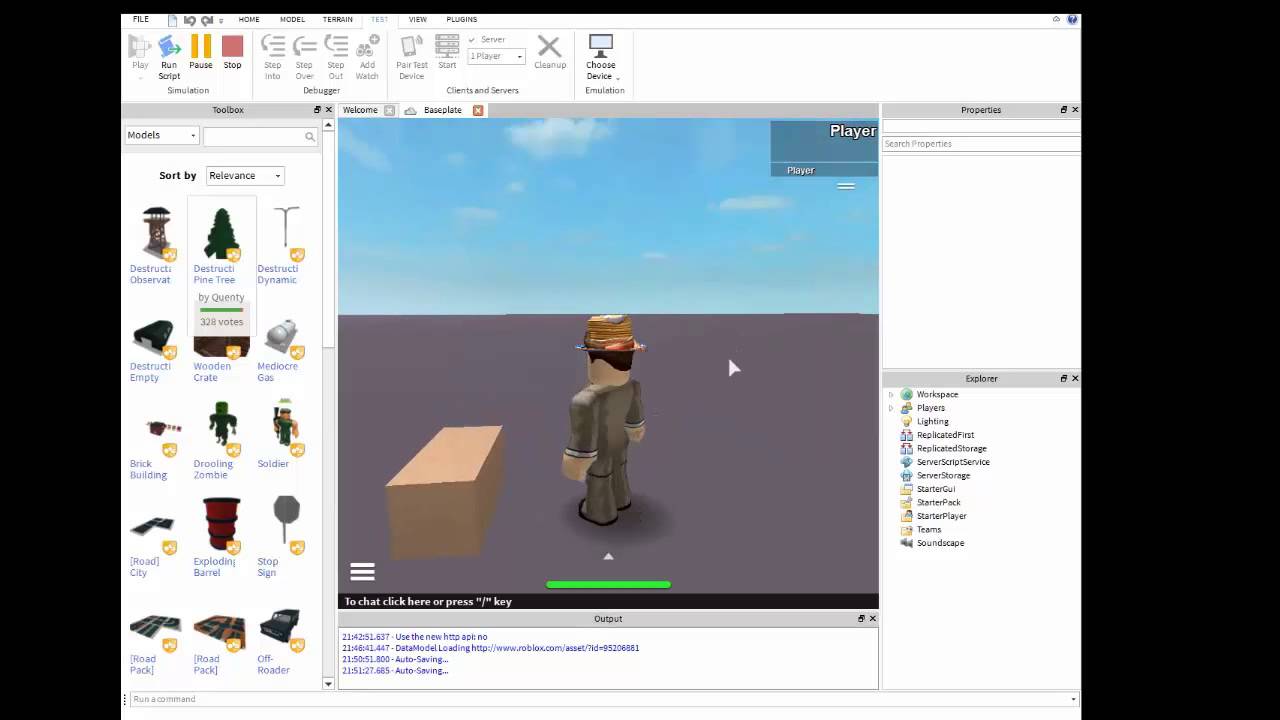This screenshot has width=1280, height=720.
Task: Pause the running simulation
Action: [201, 52]
